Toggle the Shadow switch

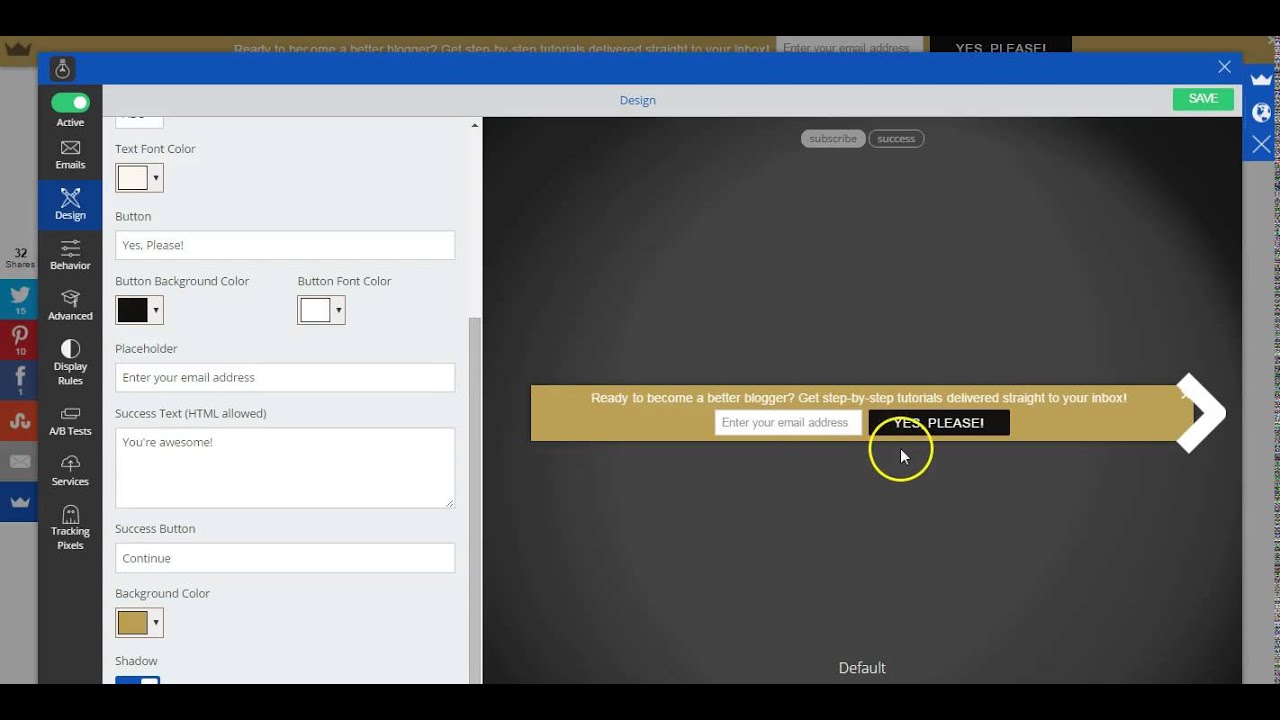[x=138, y=681]
